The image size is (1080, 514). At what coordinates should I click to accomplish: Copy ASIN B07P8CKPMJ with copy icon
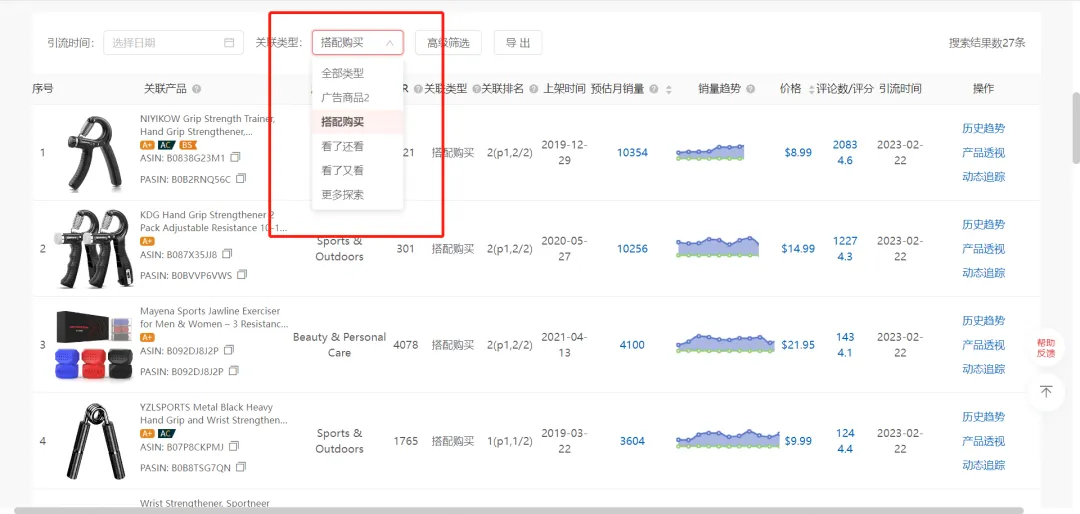coord(234,446)
